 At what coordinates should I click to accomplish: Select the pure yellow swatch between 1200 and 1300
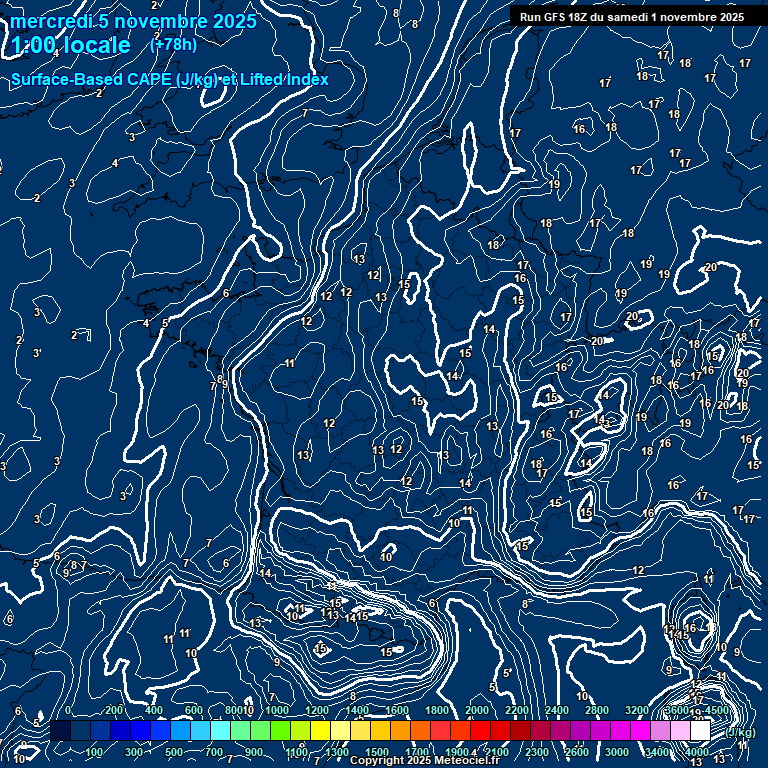coord(320,730)
